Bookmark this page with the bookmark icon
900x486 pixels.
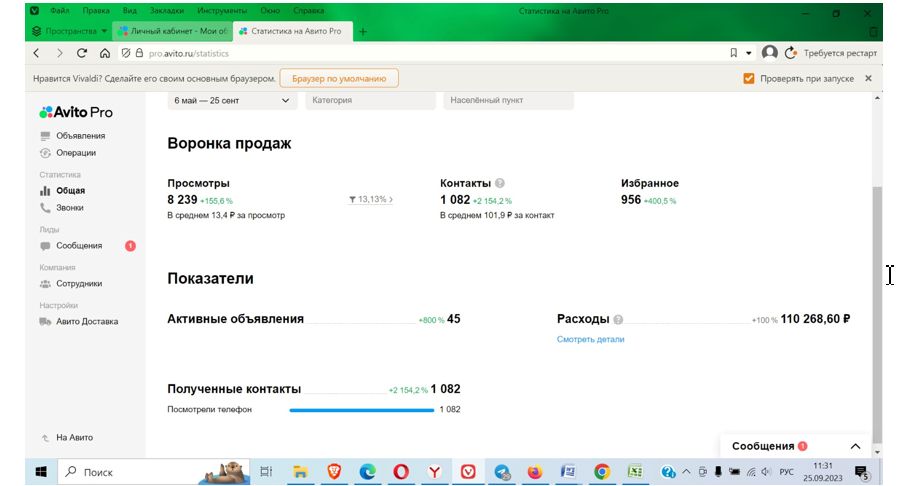[734, 53]
